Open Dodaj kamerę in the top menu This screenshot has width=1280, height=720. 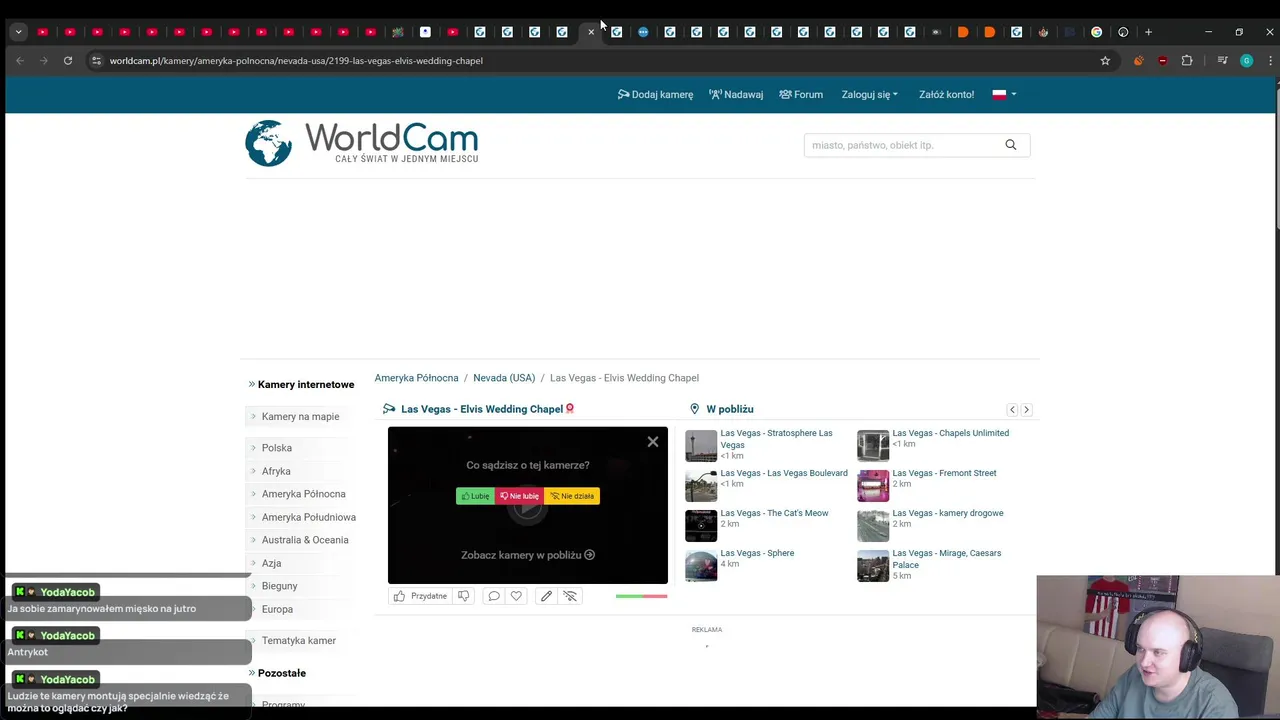point(655,95)
